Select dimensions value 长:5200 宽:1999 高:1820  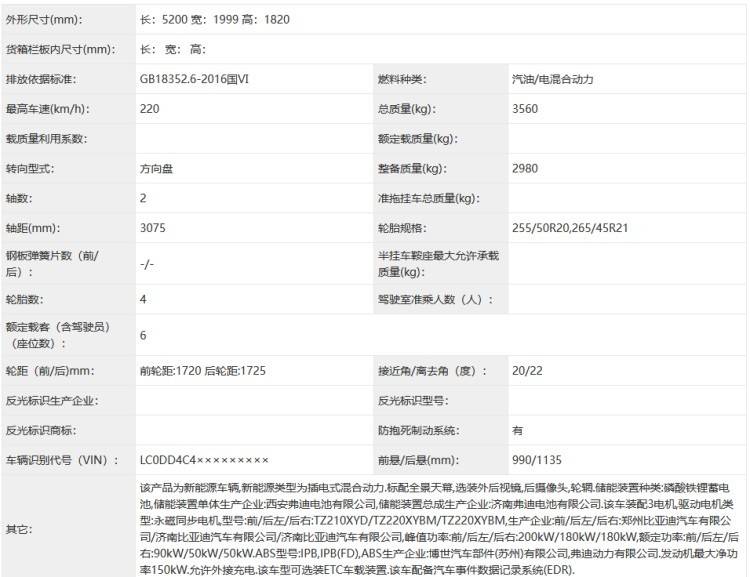point(215,20)
